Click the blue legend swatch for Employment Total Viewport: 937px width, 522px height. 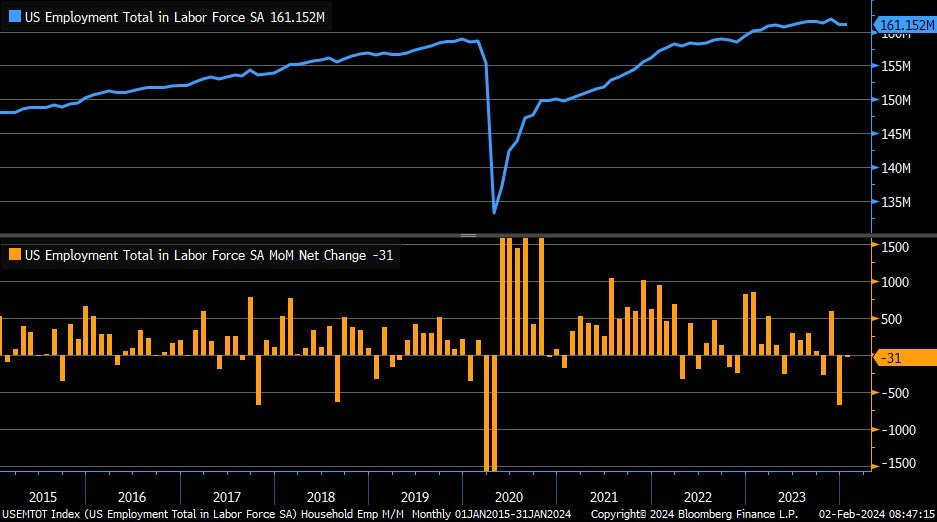click(x=15, y=17)
